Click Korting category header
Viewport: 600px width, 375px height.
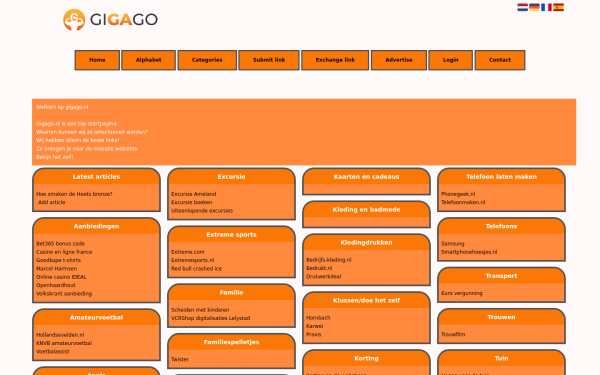click(x=366, y=359)
